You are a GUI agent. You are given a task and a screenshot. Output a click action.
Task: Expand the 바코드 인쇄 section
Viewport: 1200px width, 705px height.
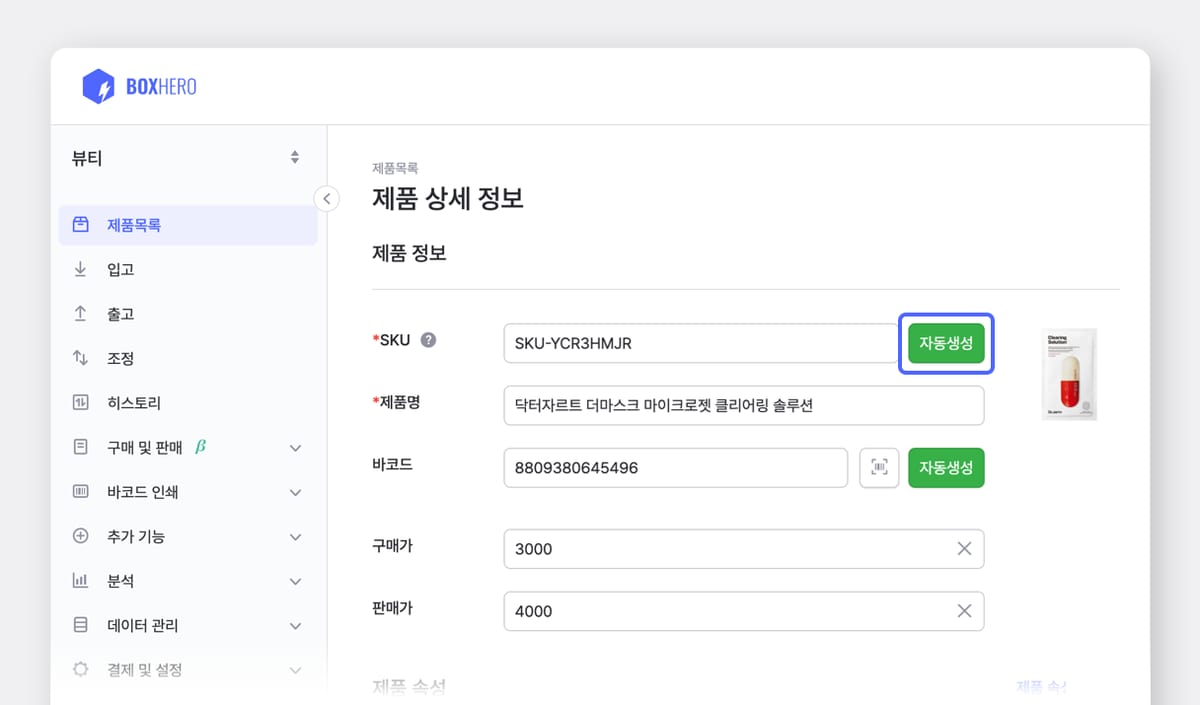click(x=295, y=492)
